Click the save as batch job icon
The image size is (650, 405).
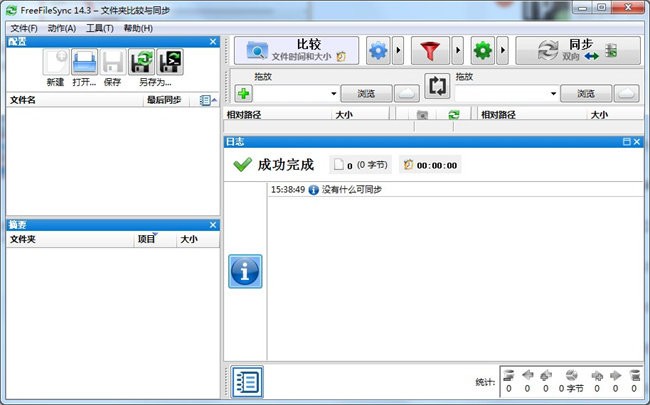coord(170,62)
